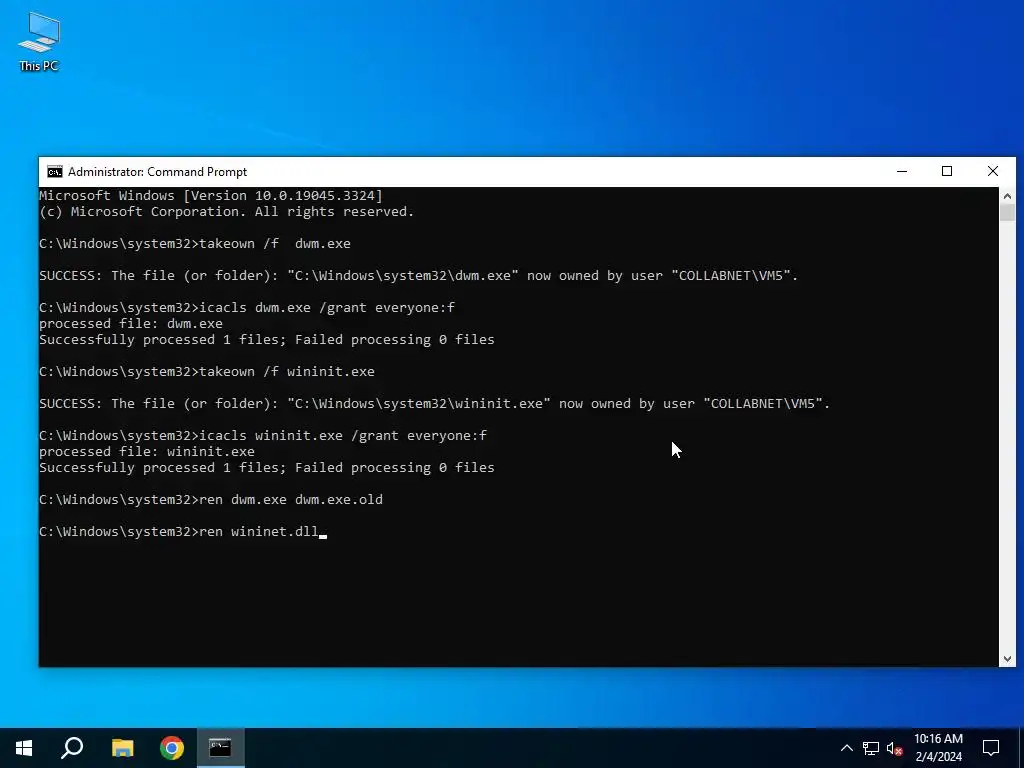
Task: Open the This PC desktop icon
Action: pyautogui.click(x=39, y=42)
